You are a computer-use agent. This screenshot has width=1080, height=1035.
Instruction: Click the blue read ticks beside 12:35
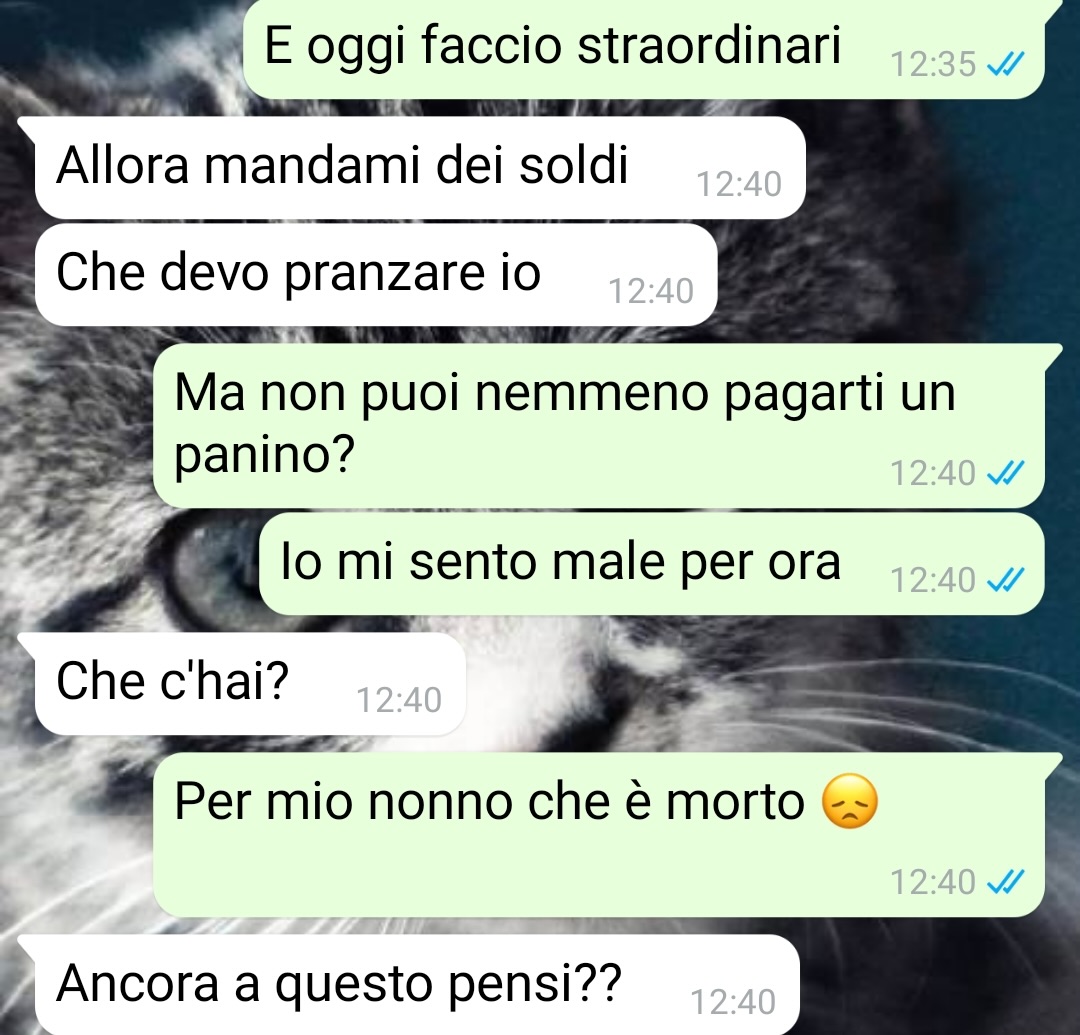1006,65
